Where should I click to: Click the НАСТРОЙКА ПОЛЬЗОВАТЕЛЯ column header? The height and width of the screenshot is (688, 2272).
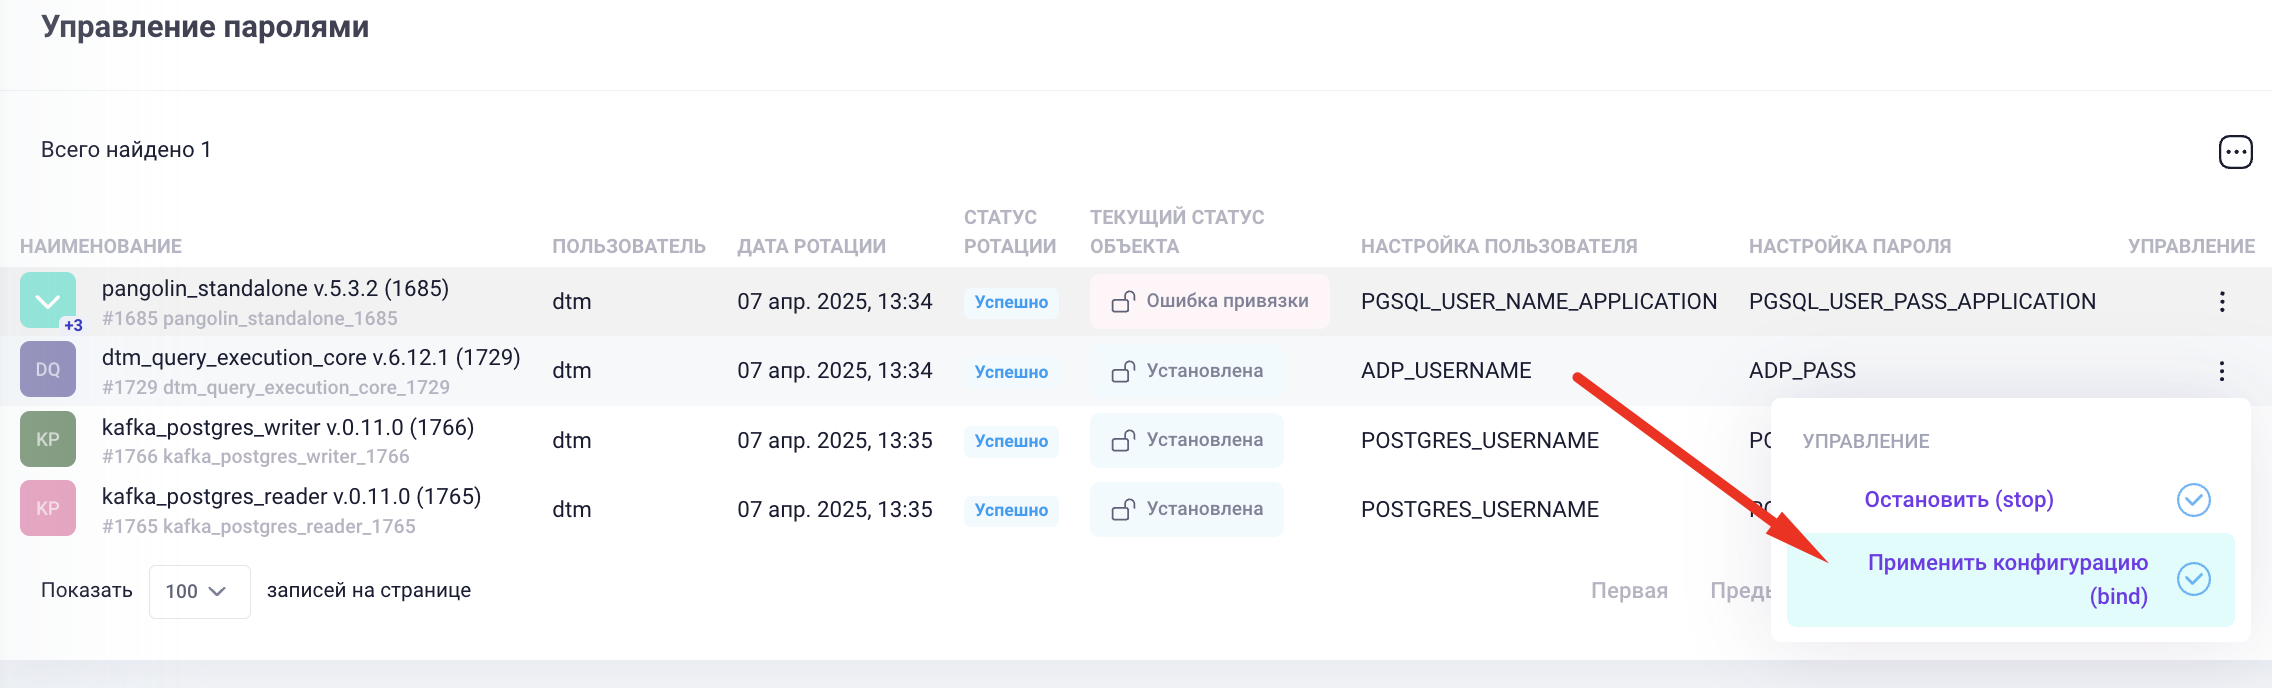click(1499, 246)
